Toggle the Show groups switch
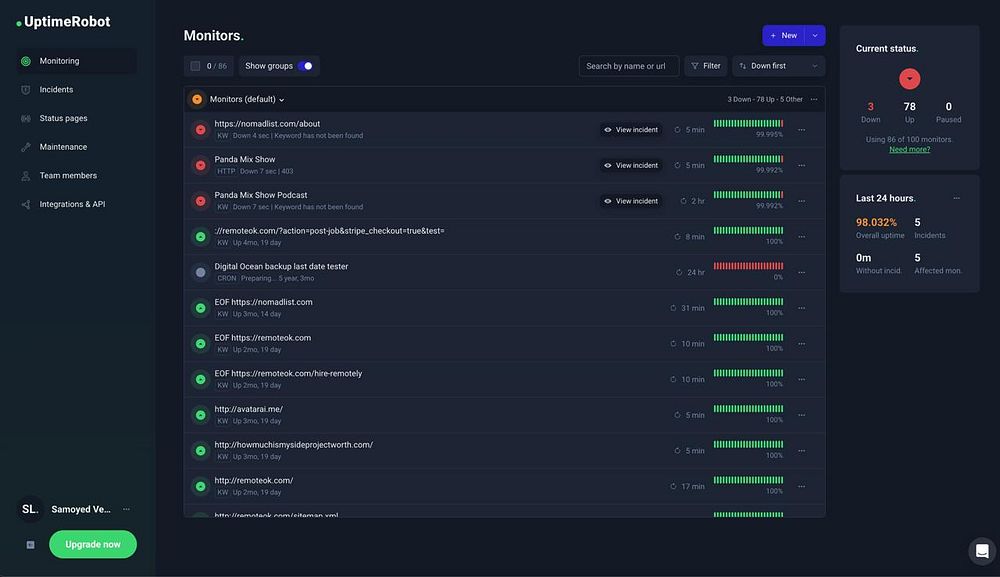The height and width of the screenshot is (577, 1000). [305, 66]
